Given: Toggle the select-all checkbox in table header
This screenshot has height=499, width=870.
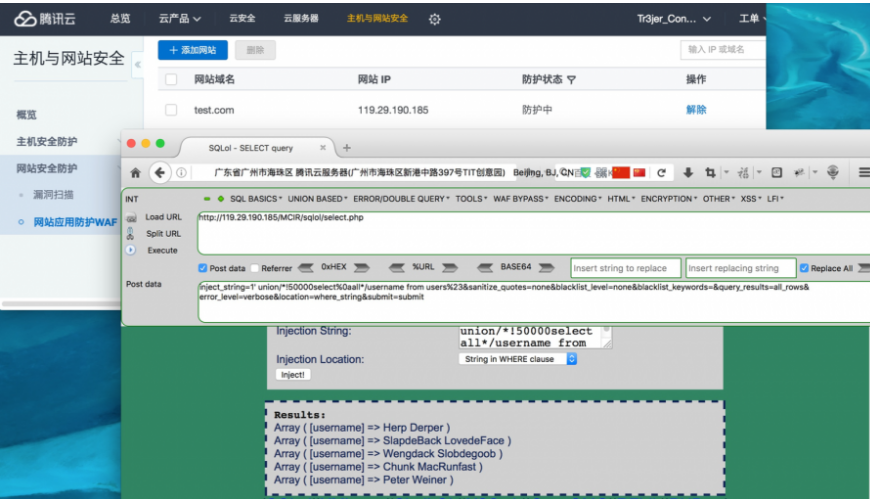Looking at the screenshot, I should pyautogui.click(x=171, y=79).
